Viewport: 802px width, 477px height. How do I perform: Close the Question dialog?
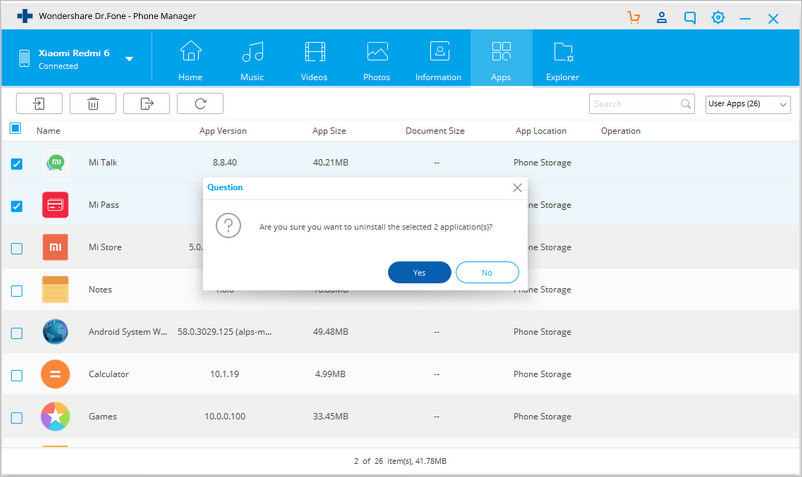point(517,188)
